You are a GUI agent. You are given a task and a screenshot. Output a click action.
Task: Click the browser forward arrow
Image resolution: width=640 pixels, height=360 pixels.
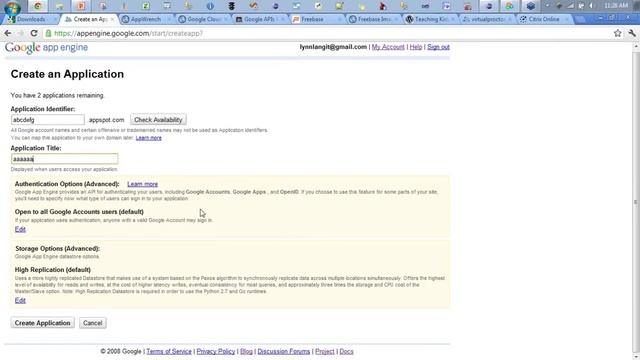pyautogui.click(x=20, y=33)
